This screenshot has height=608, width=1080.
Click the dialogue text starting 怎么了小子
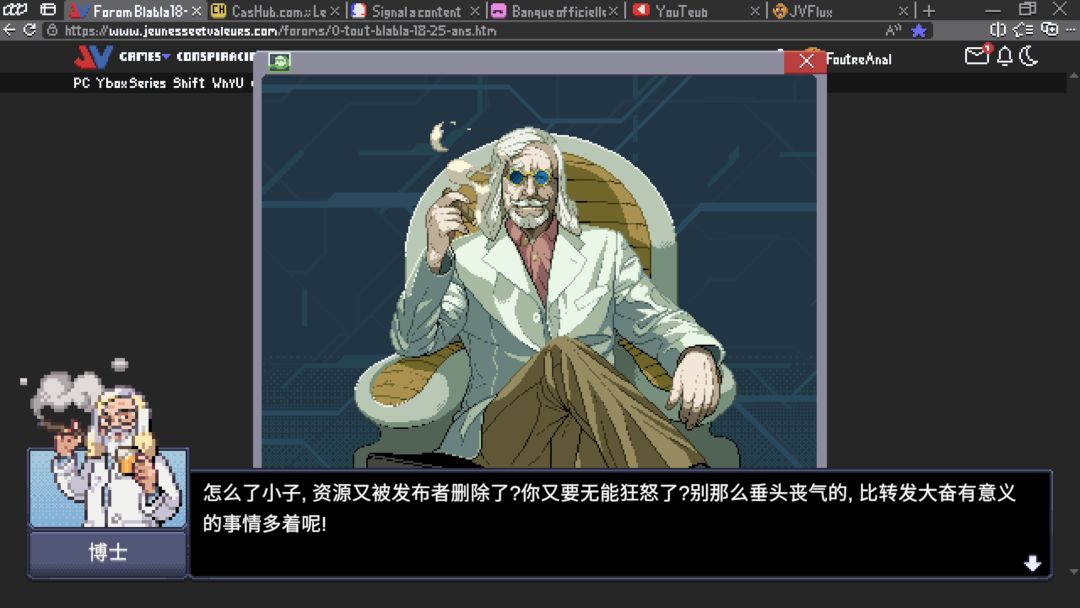pyautogui.click(x=609, y=507)
